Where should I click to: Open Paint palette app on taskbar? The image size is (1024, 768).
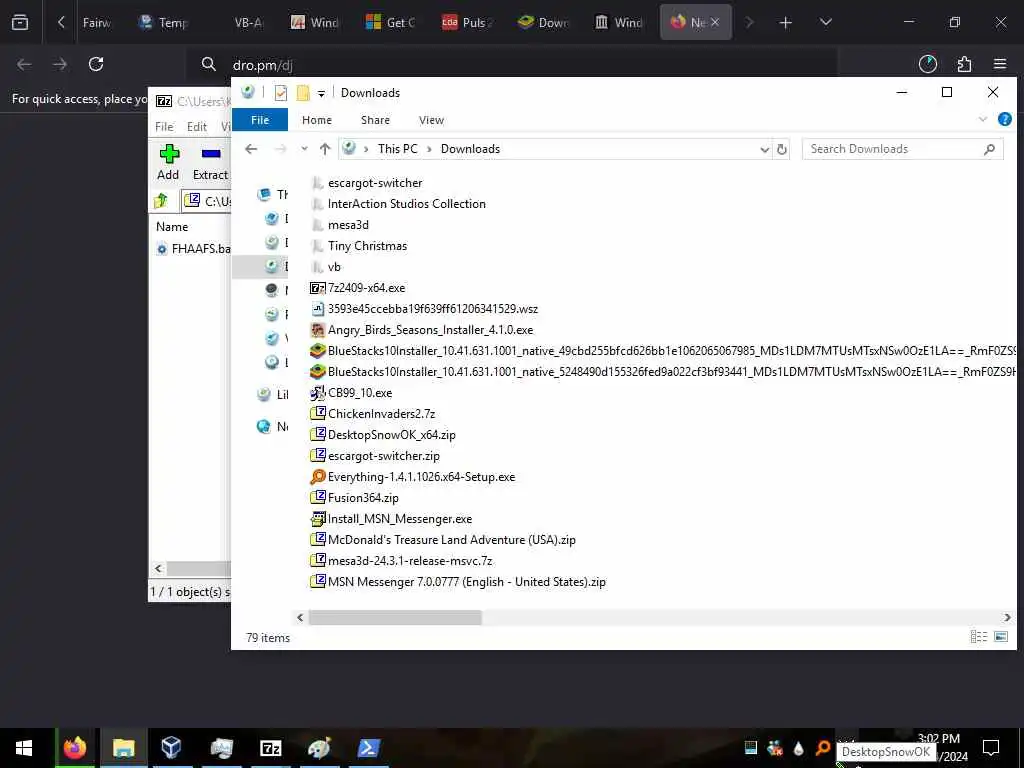[x=319, y=748]
